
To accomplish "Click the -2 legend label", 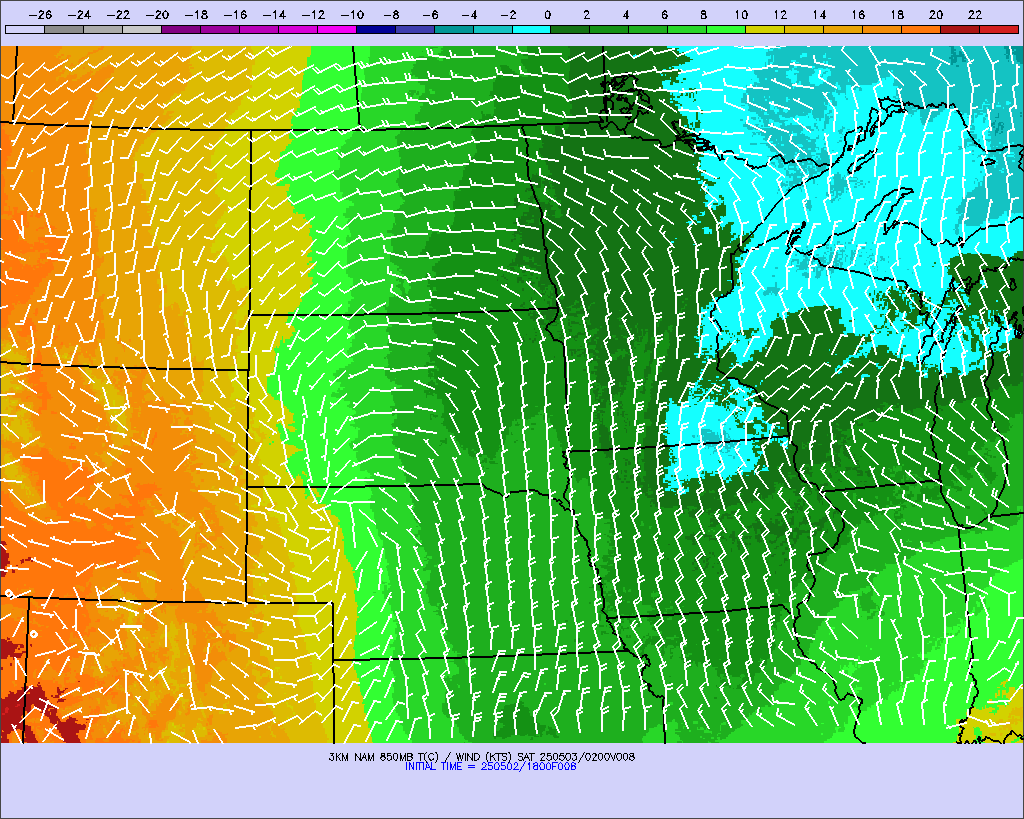I will 507,14.
